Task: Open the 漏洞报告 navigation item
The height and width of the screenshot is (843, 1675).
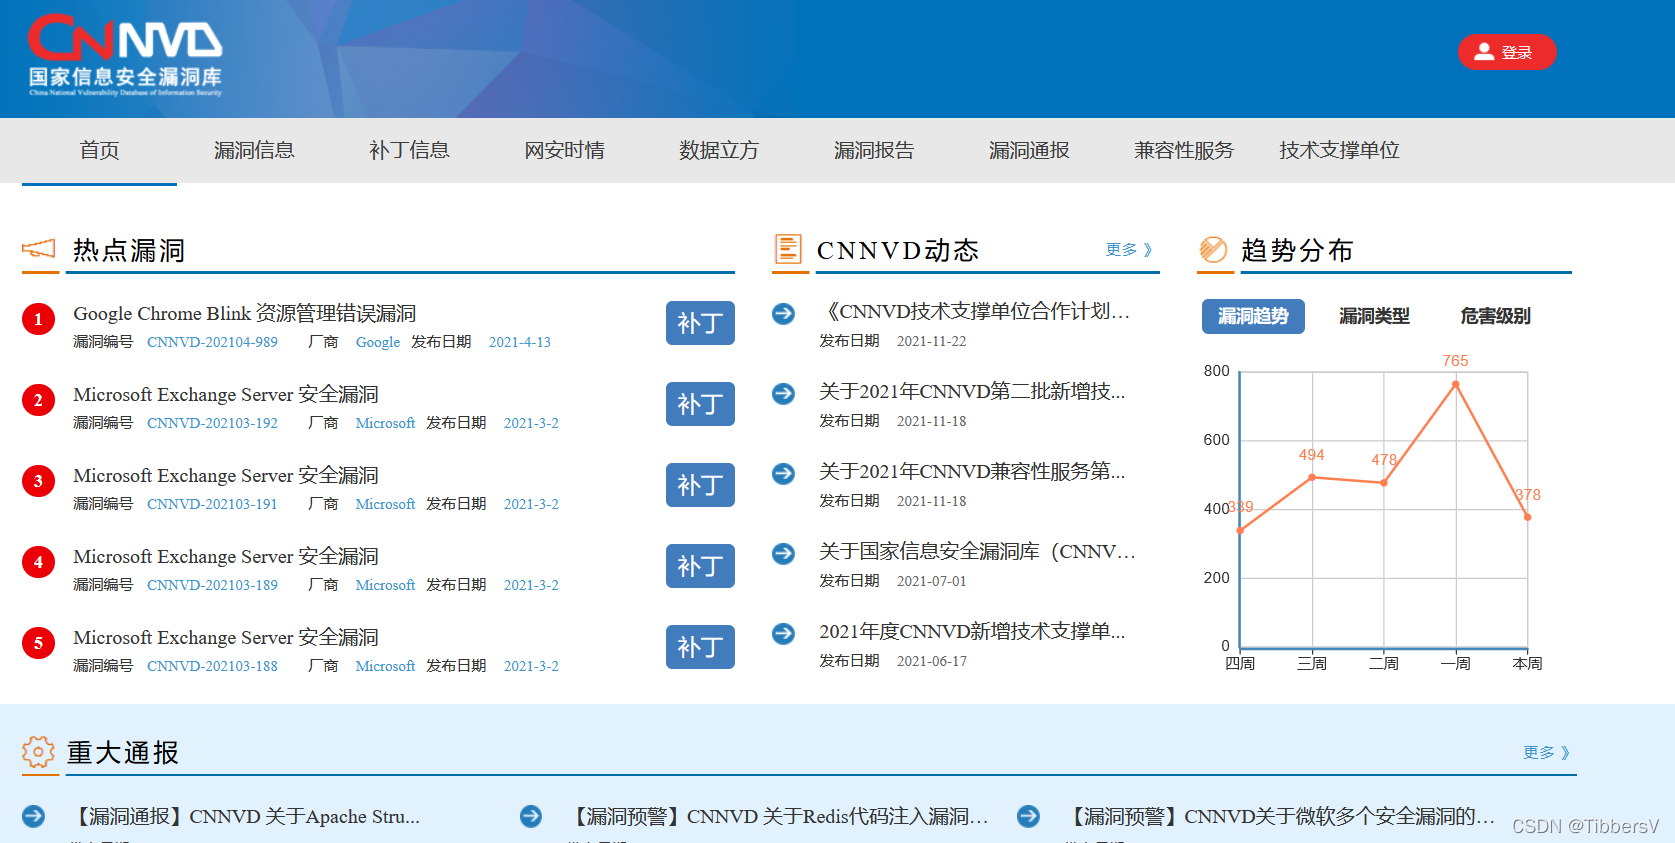Action: (874, 150)
